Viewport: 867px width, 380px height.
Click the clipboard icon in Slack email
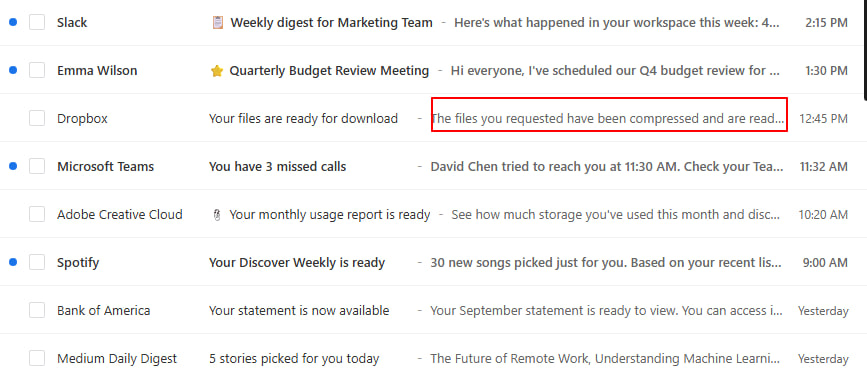click(218, 23)
